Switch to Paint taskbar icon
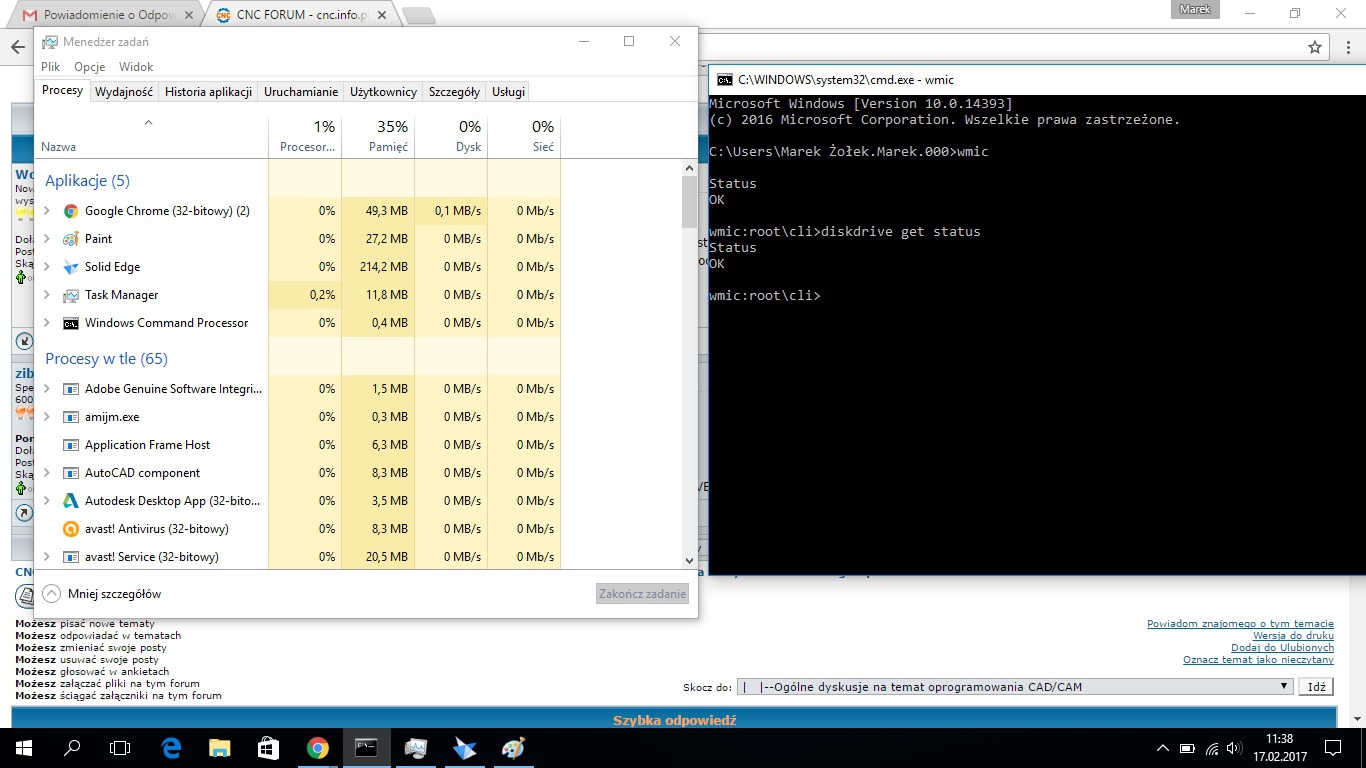Image resolution: width=1366 pixels, height=768 pixels. point(513,748)
